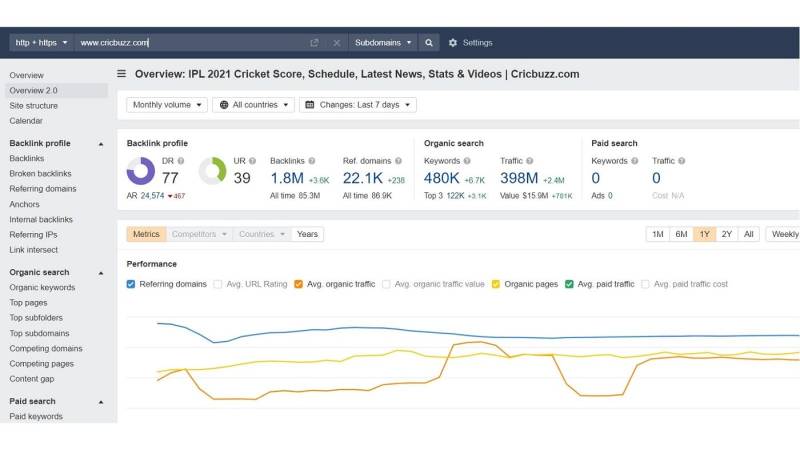Toggle Organic pages checkbox
This screenshot has height=450, width=800.
[496, 284]
